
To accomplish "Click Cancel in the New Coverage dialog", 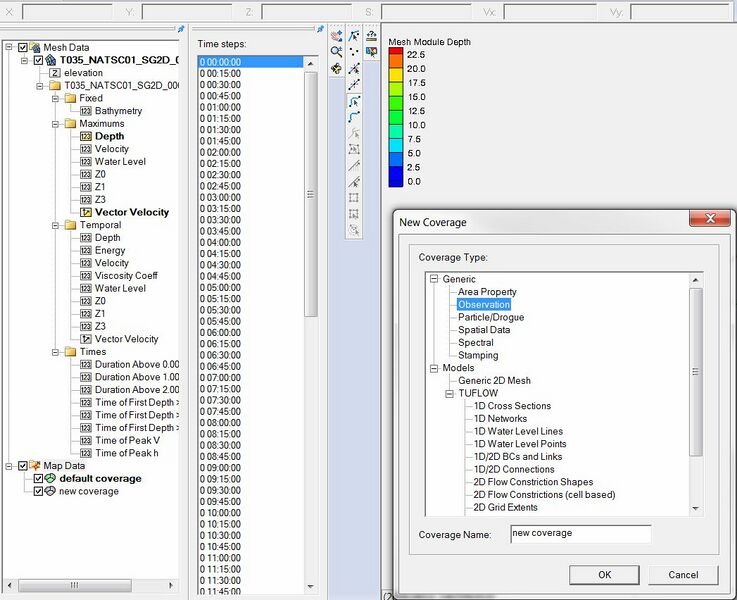I will pos(683,575).
